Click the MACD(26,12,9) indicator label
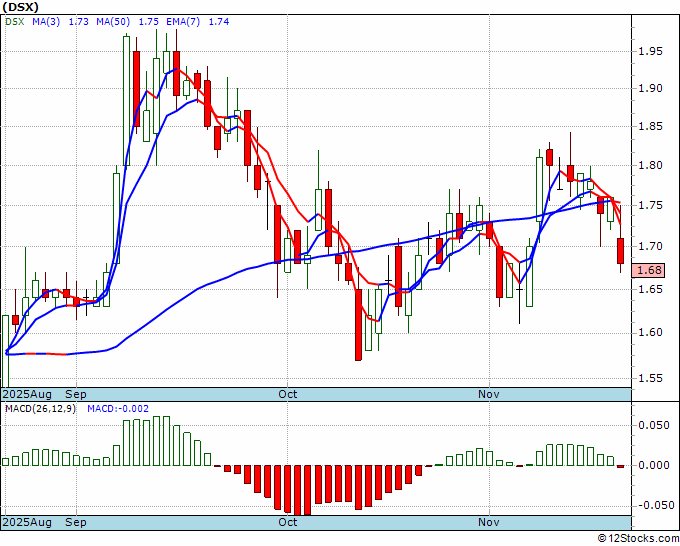The width and height of the screenshot is (680, 546). pyautogui.click(x=40, y=409)
